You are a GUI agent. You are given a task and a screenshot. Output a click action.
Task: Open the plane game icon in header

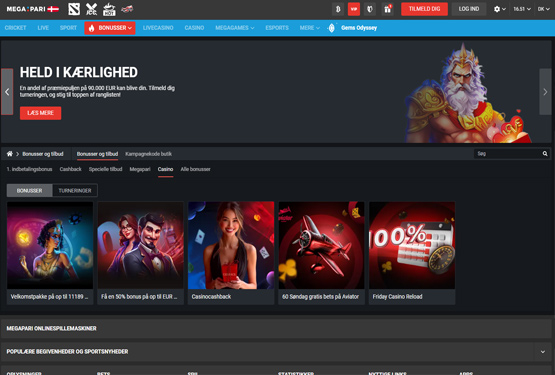(x=127, y=9)
